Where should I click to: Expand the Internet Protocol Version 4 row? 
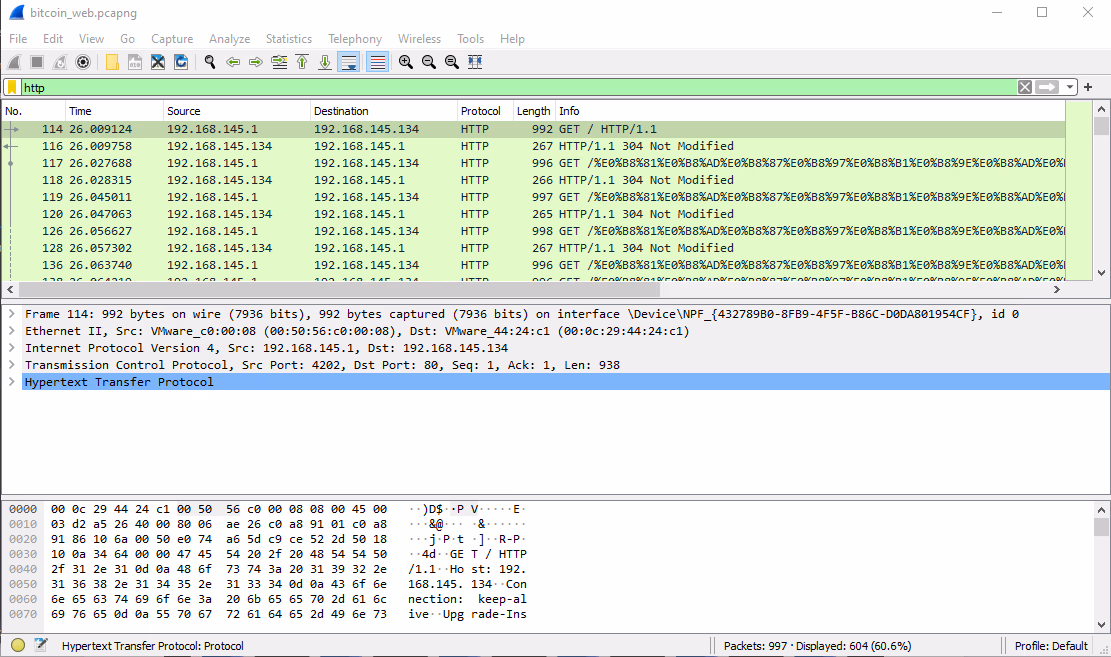click(x=11, y=347)
